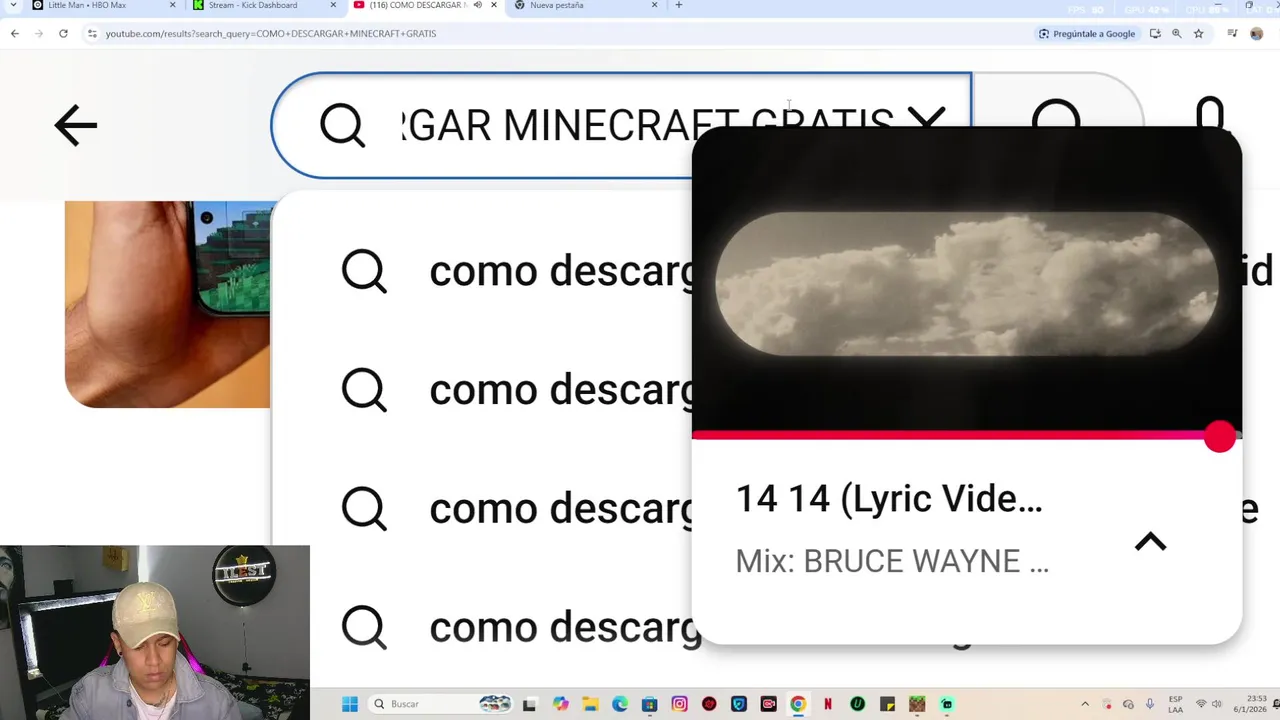The height and width of the screenshot is (720, 1280).
Task: Expand the miniplayer with the up chevron
Action: (x=1151, y=542)
